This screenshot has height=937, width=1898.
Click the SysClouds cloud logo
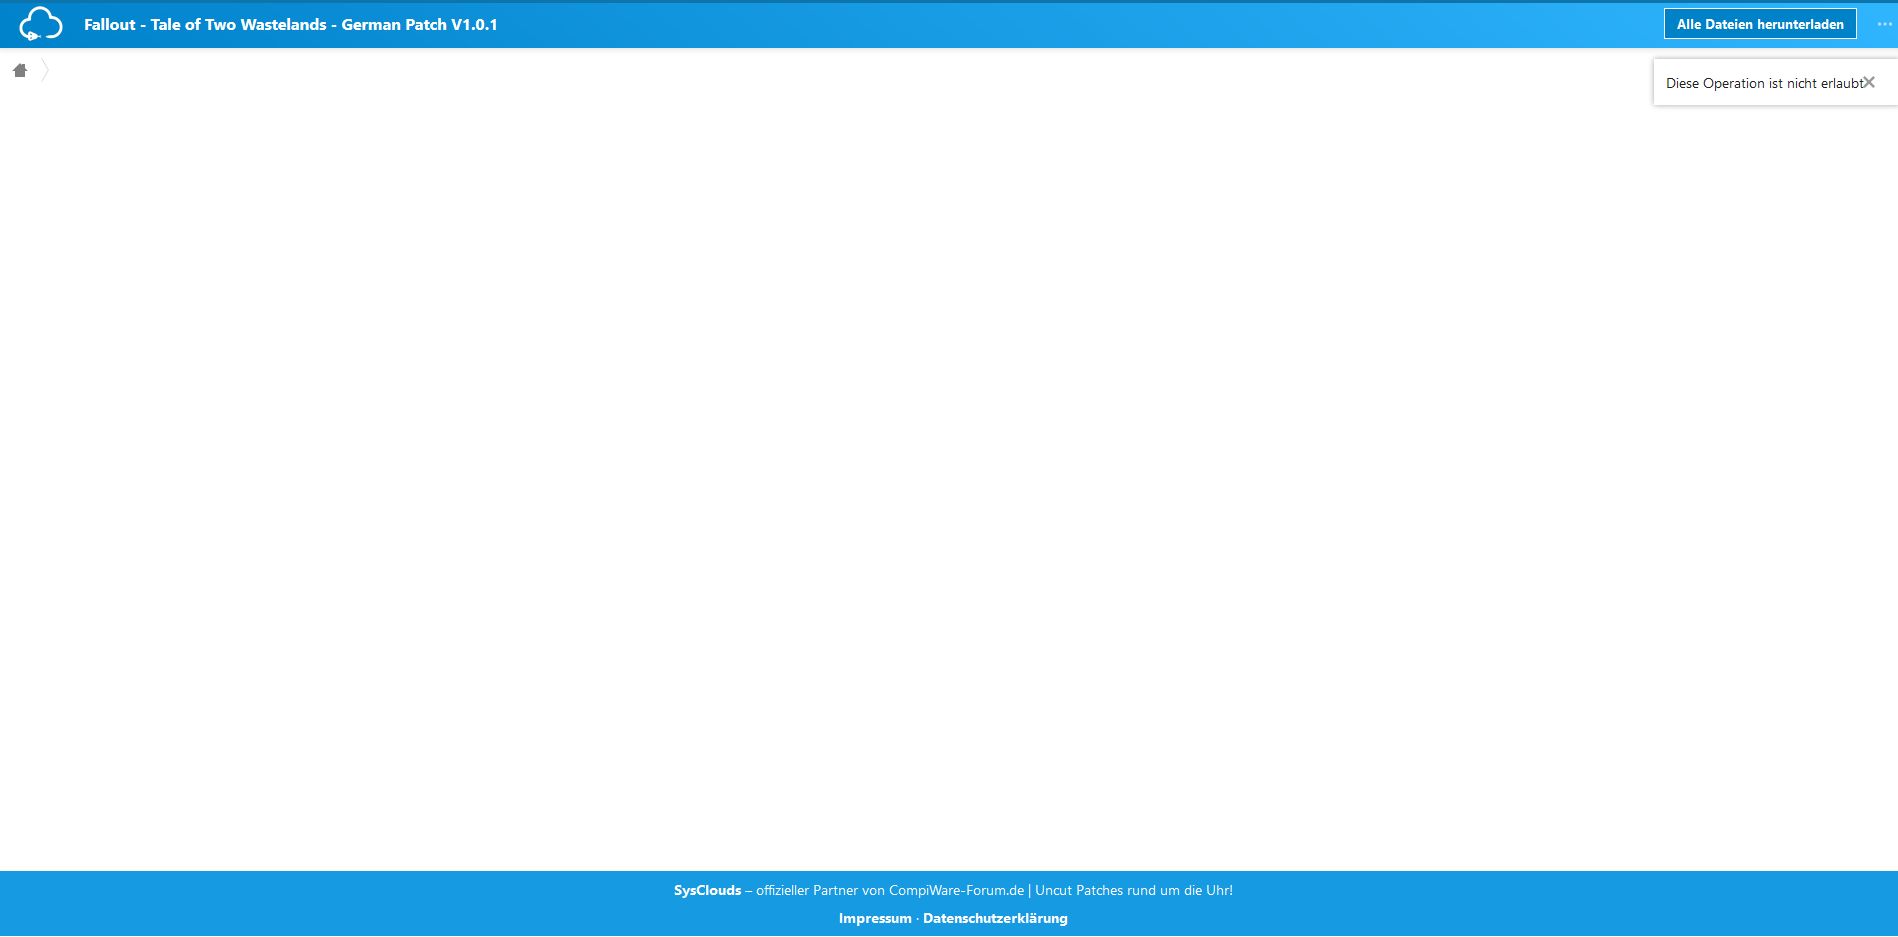coord(41,24)
